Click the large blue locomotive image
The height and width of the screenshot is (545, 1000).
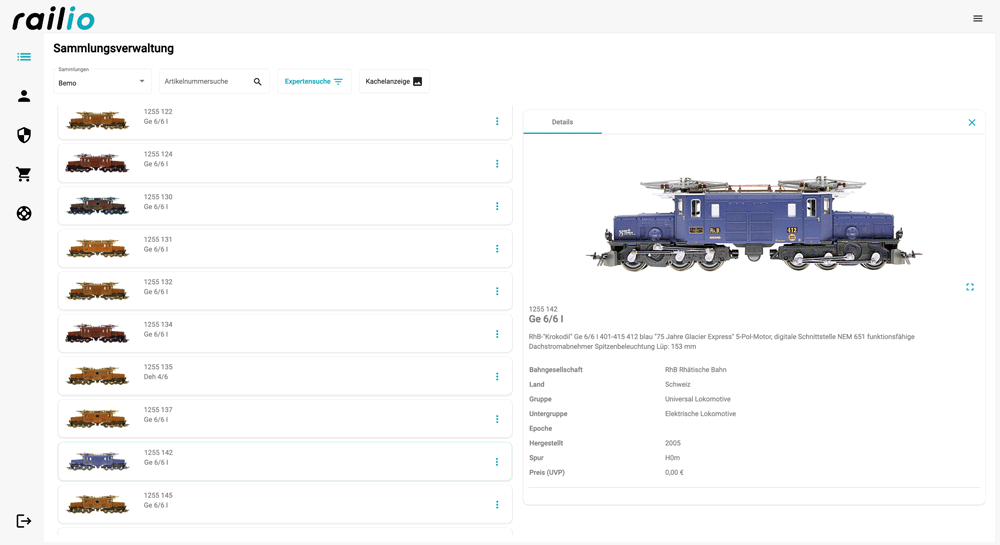tap(754, 223)
